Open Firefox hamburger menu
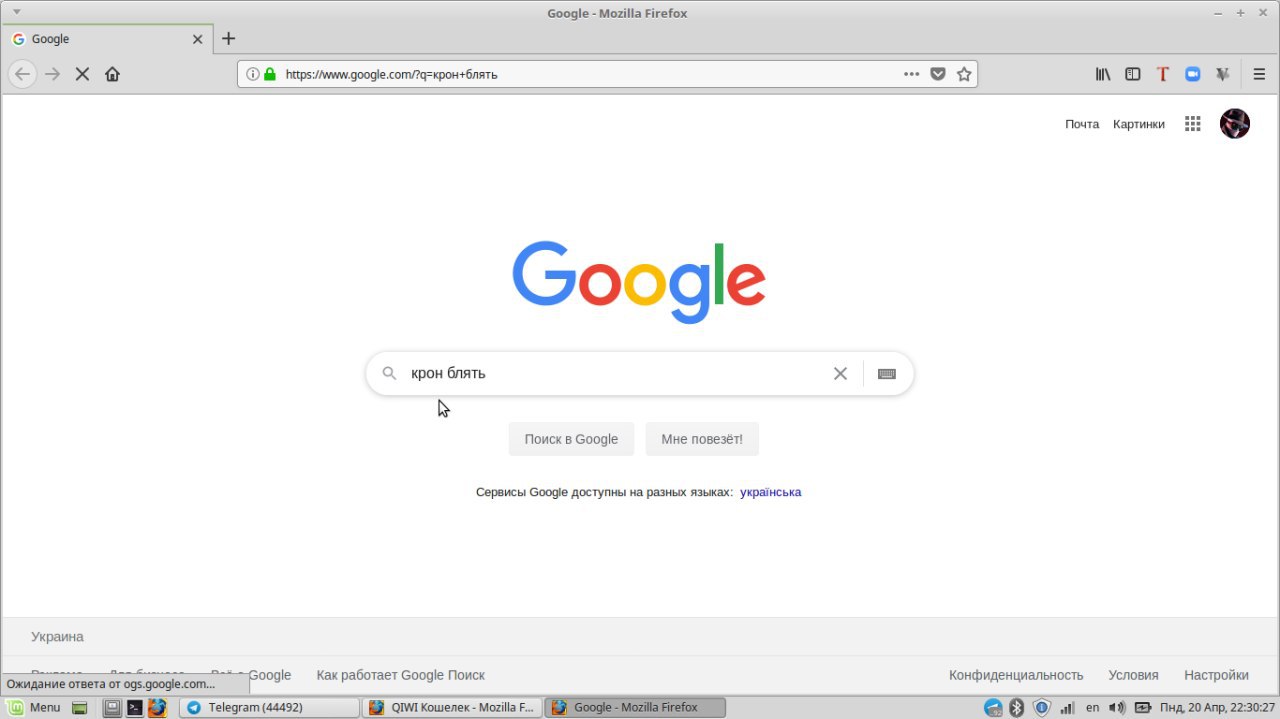 coord(1260,74)
